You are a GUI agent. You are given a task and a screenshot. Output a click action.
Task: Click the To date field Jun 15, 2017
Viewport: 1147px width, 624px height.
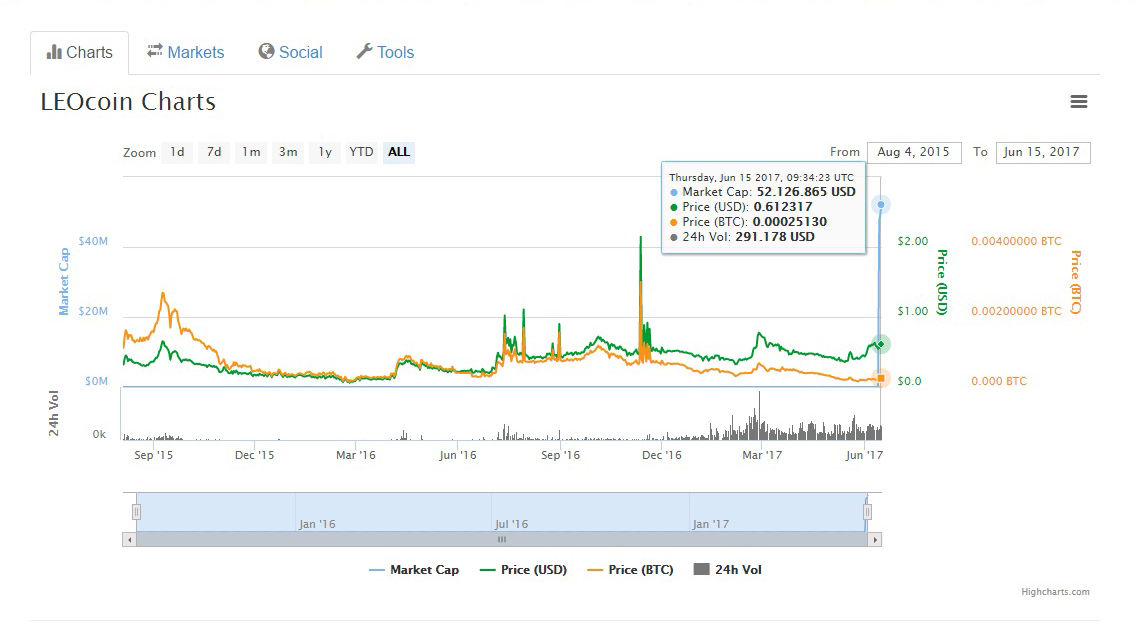[1042, 152]
